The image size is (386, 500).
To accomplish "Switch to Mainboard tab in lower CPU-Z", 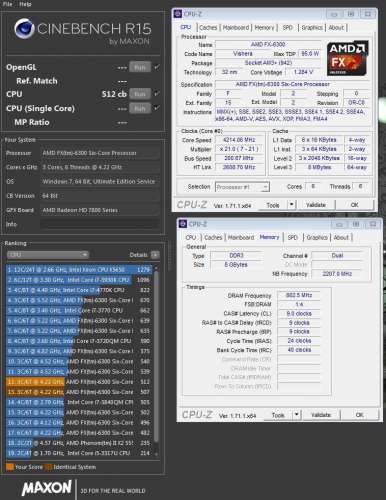I will pyautogui.click(x=241, y=238).
